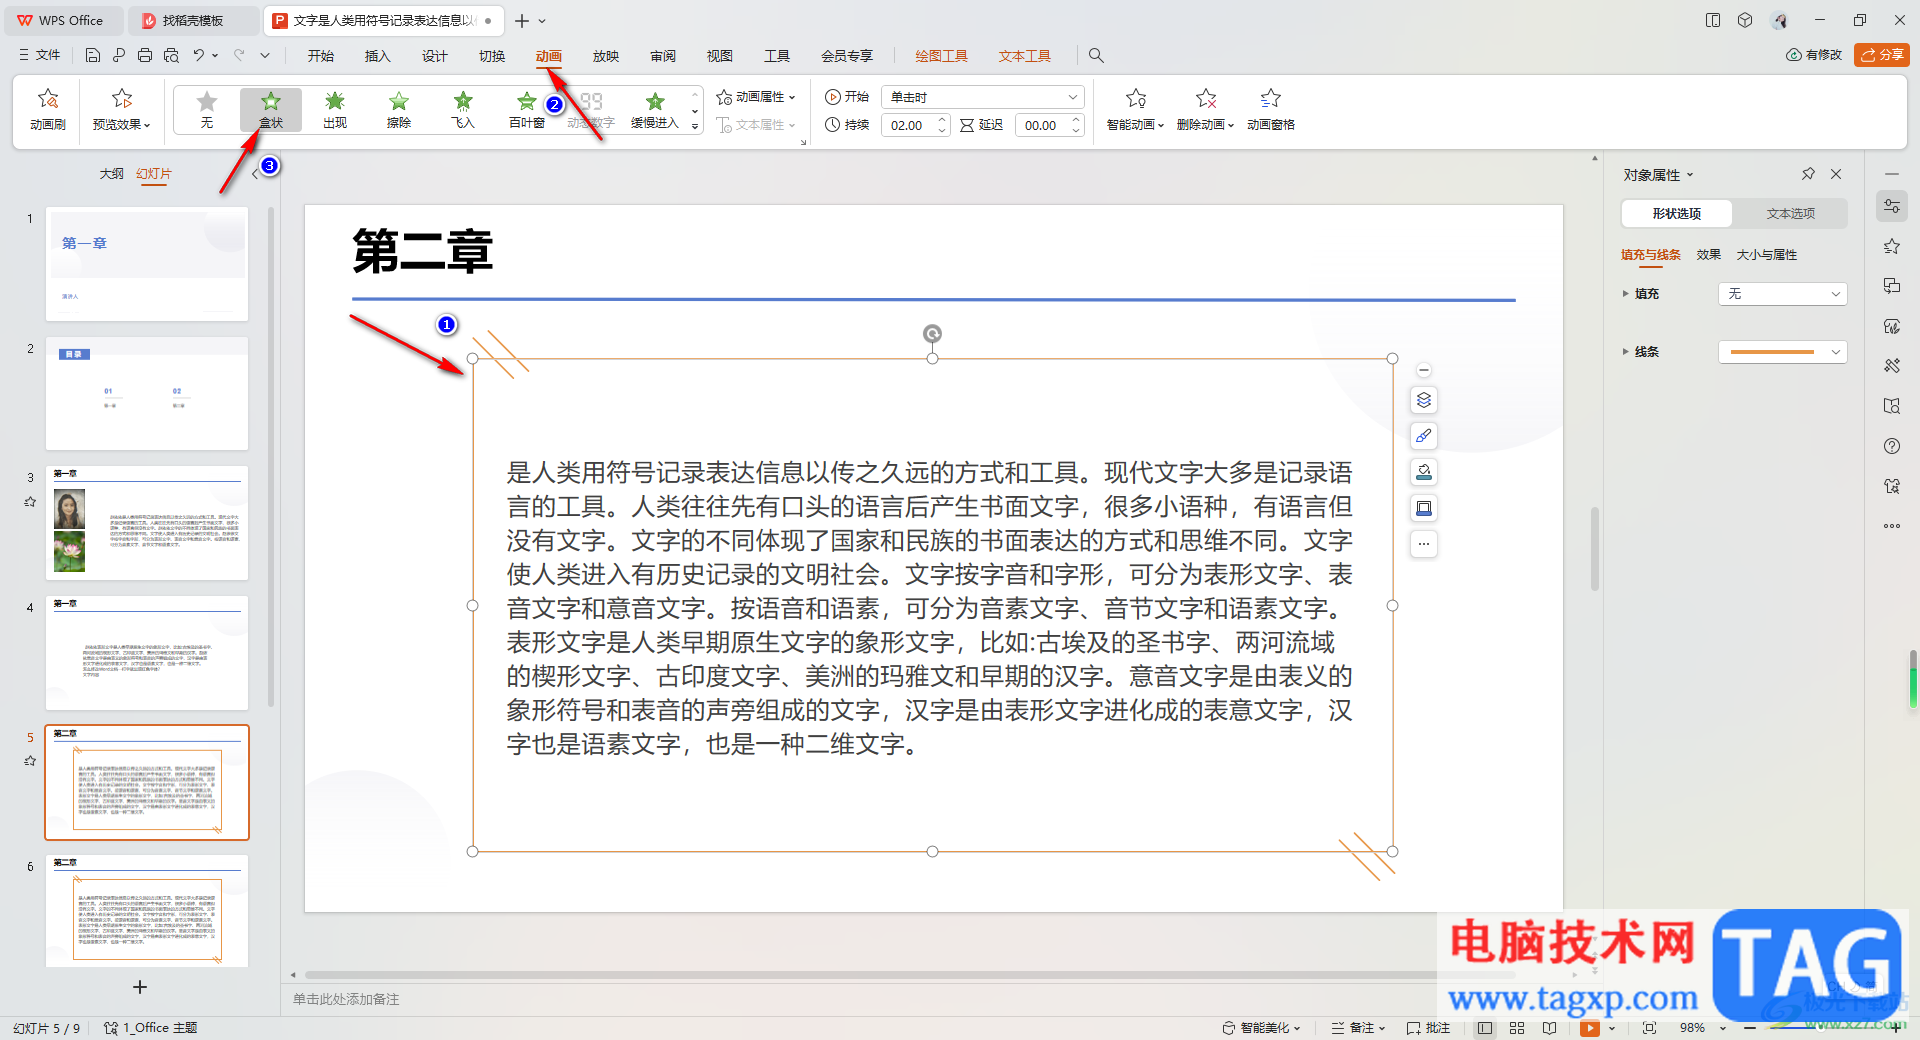Open the Animation Pane
The width and height of the screenshot is (1920, 1040).
[x=1270, y=108]
